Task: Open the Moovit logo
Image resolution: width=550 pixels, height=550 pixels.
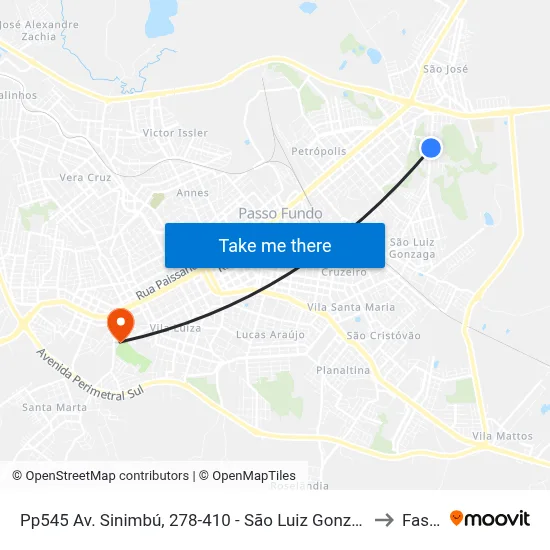Action: pos(490,519)
